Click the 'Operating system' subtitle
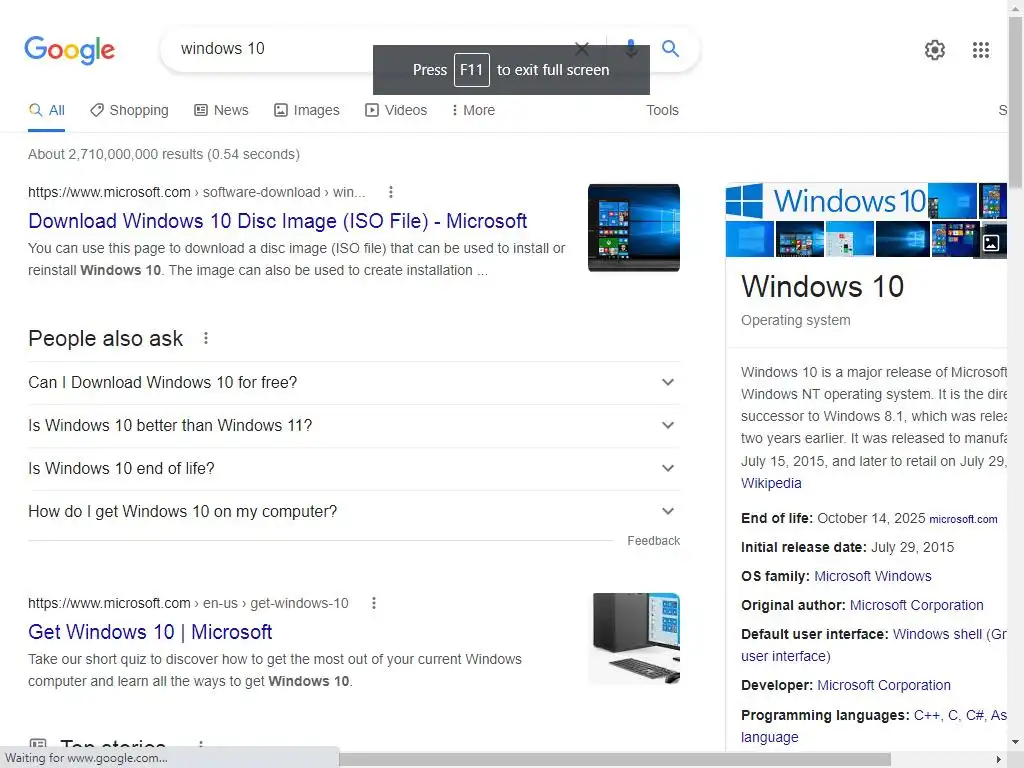1024x768 pixels. (795, 320)
